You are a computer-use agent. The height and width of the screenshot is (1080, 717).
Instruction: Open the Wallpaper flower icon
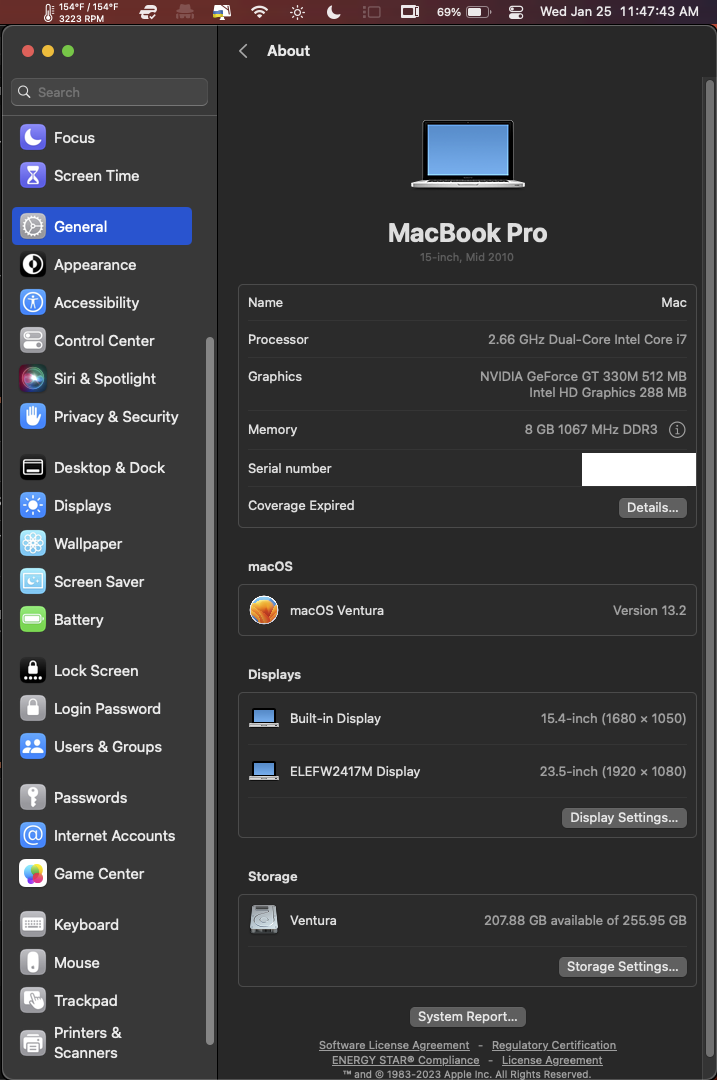pos(32,543)
